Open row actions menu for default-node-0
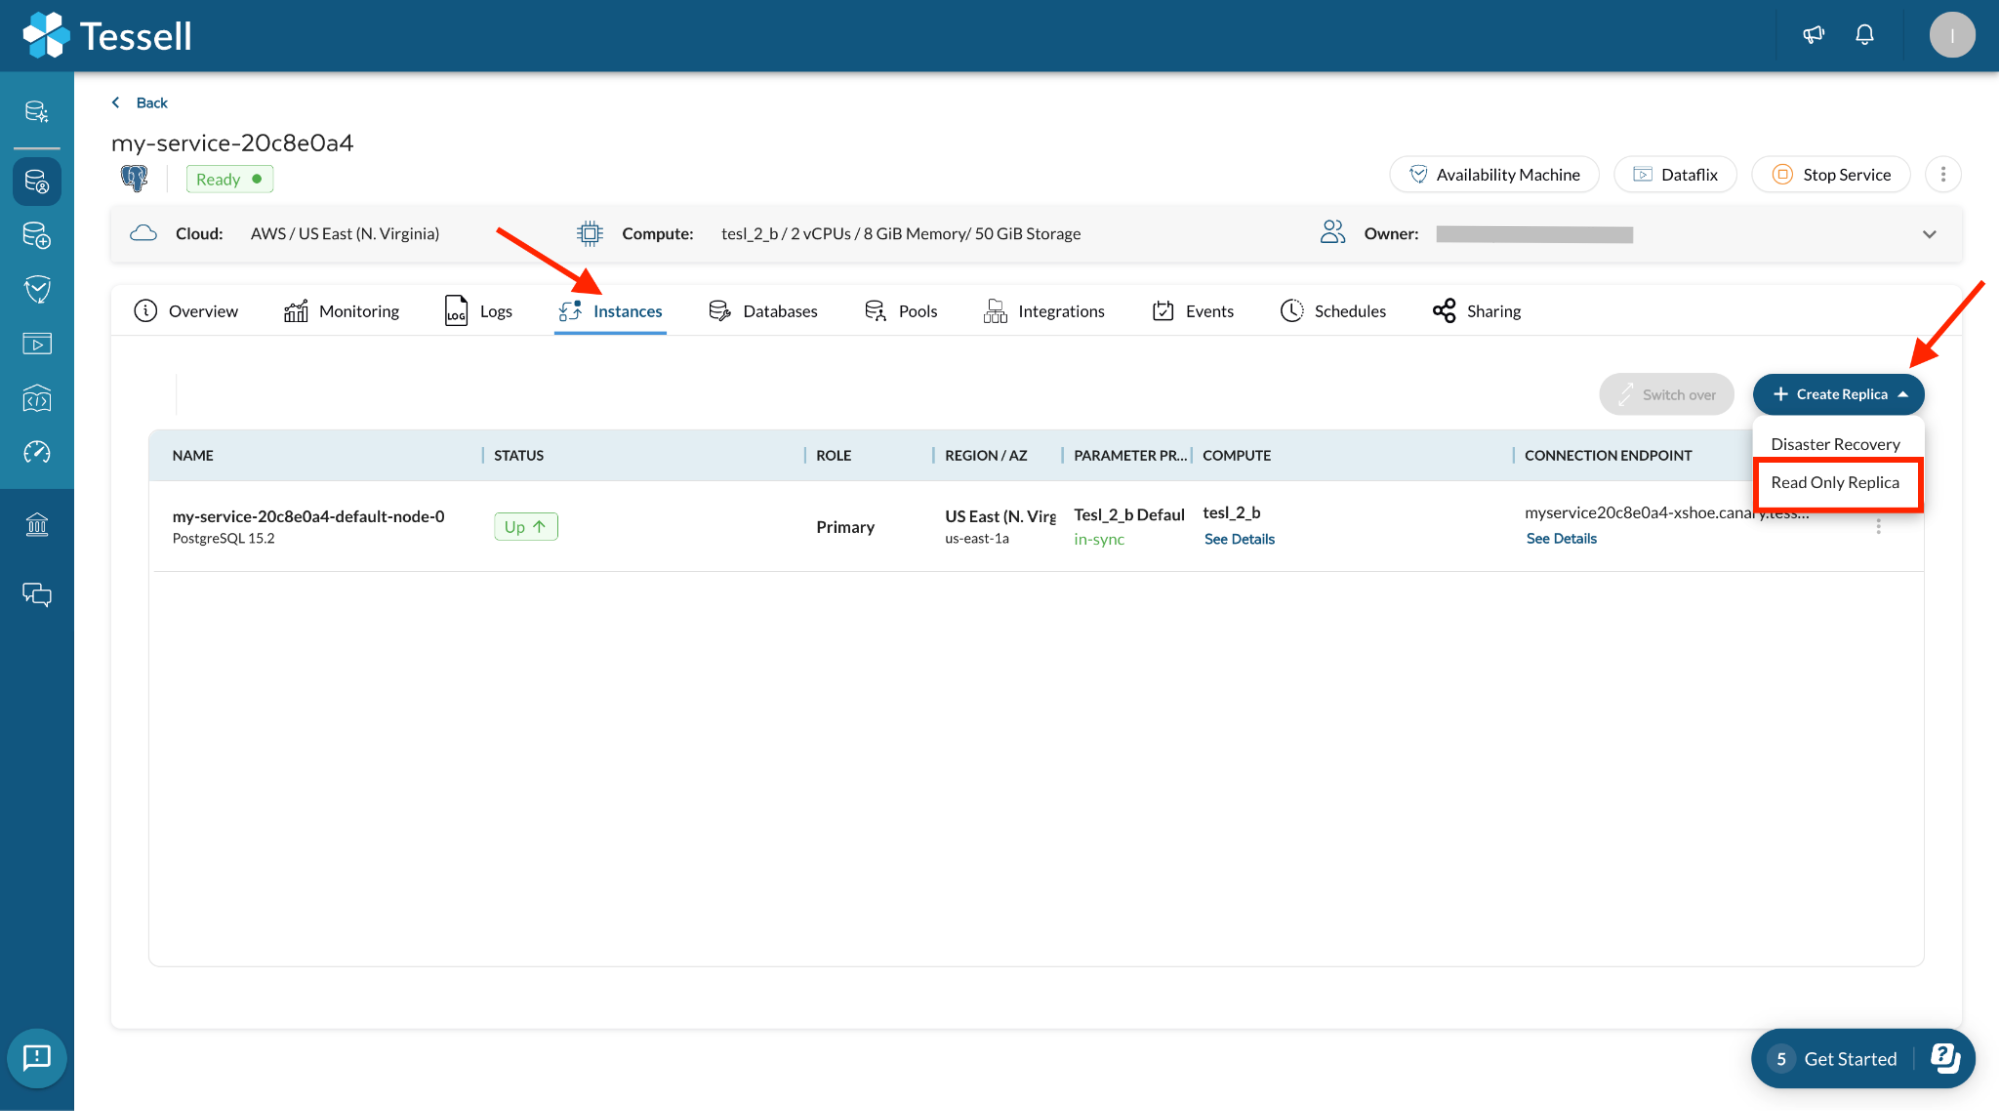The height and width of the screenshot is (1111, 1999). pyautogui.click(x=1878, y=526)
